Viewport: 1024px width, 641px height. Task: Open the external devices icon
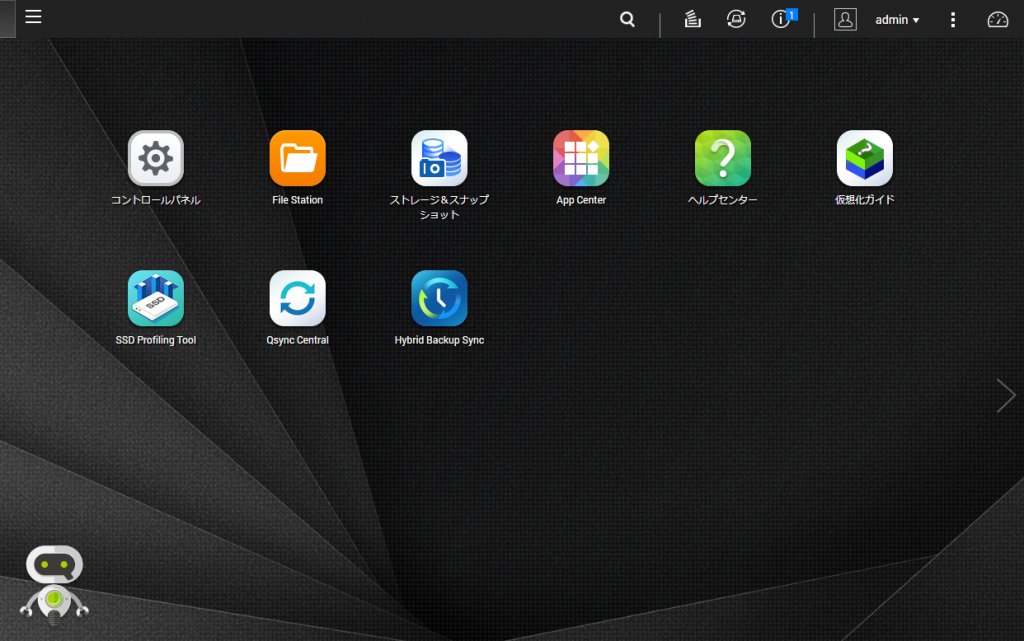click(736, 19)
